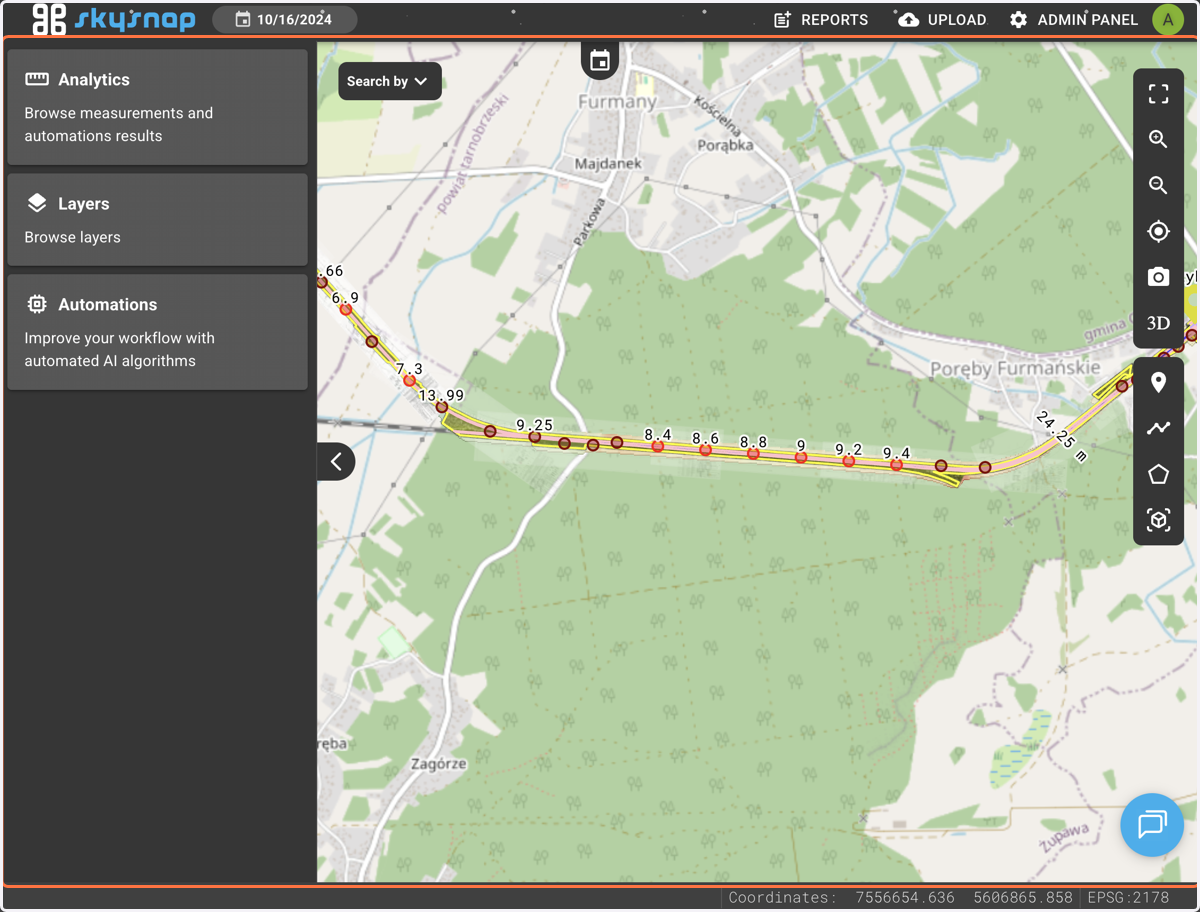Open Reports
1200x912 pixels.
(821, 19)
